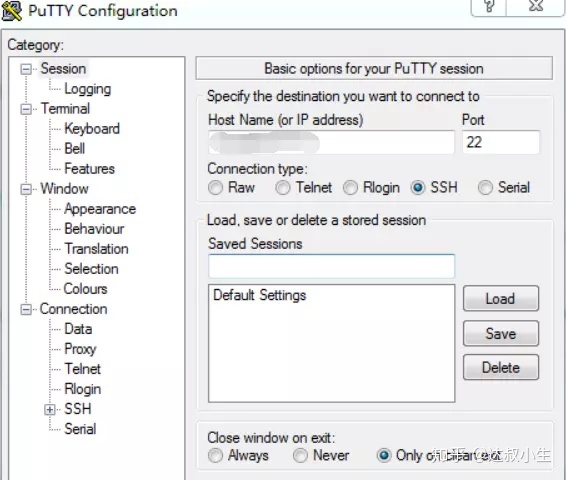
Task: Click the Load button
Action: point(501,298)
